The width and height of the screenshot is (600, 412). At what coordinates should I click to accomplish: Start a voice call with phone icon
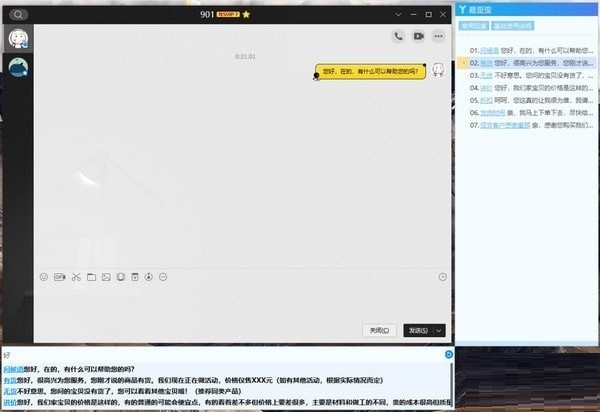[398, 36]
